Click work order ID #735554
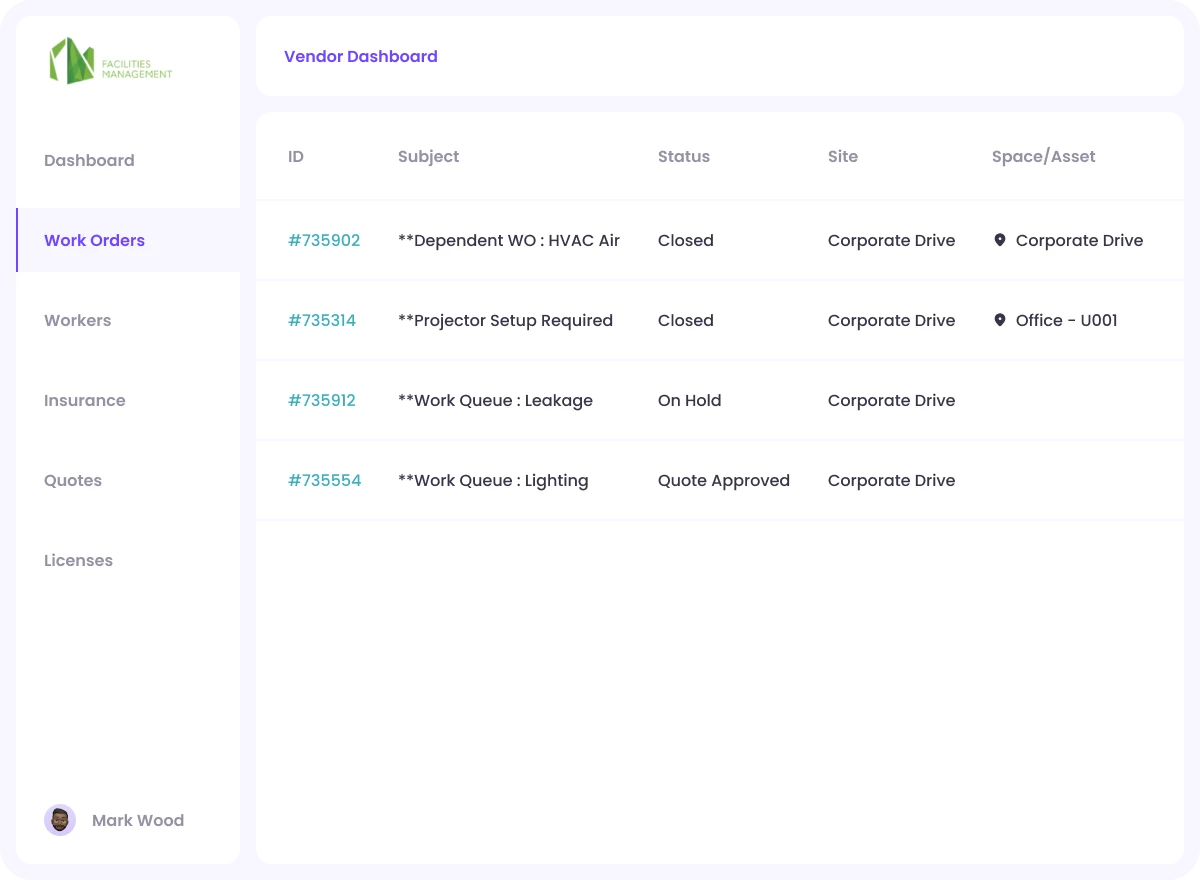Image resolution: width=1200 pixels, height=880 pixels. (x=324, y=480)
